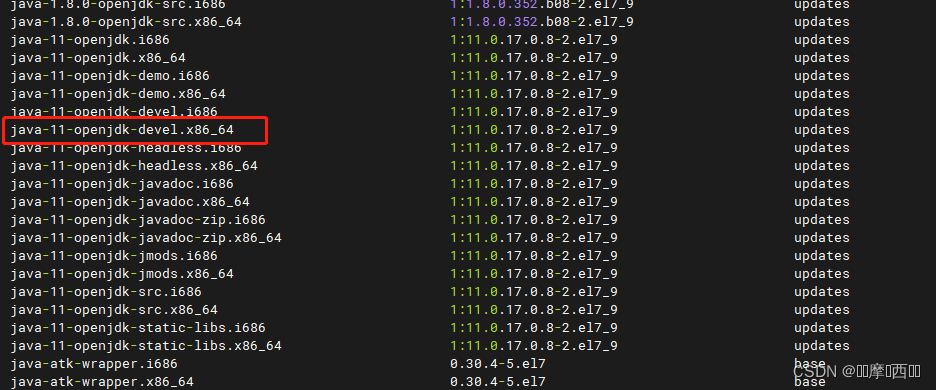
Task: Select version 0.30.4-5.el7 of java-atk-wrapper.x86_64
Action: [x=498, y=382]
